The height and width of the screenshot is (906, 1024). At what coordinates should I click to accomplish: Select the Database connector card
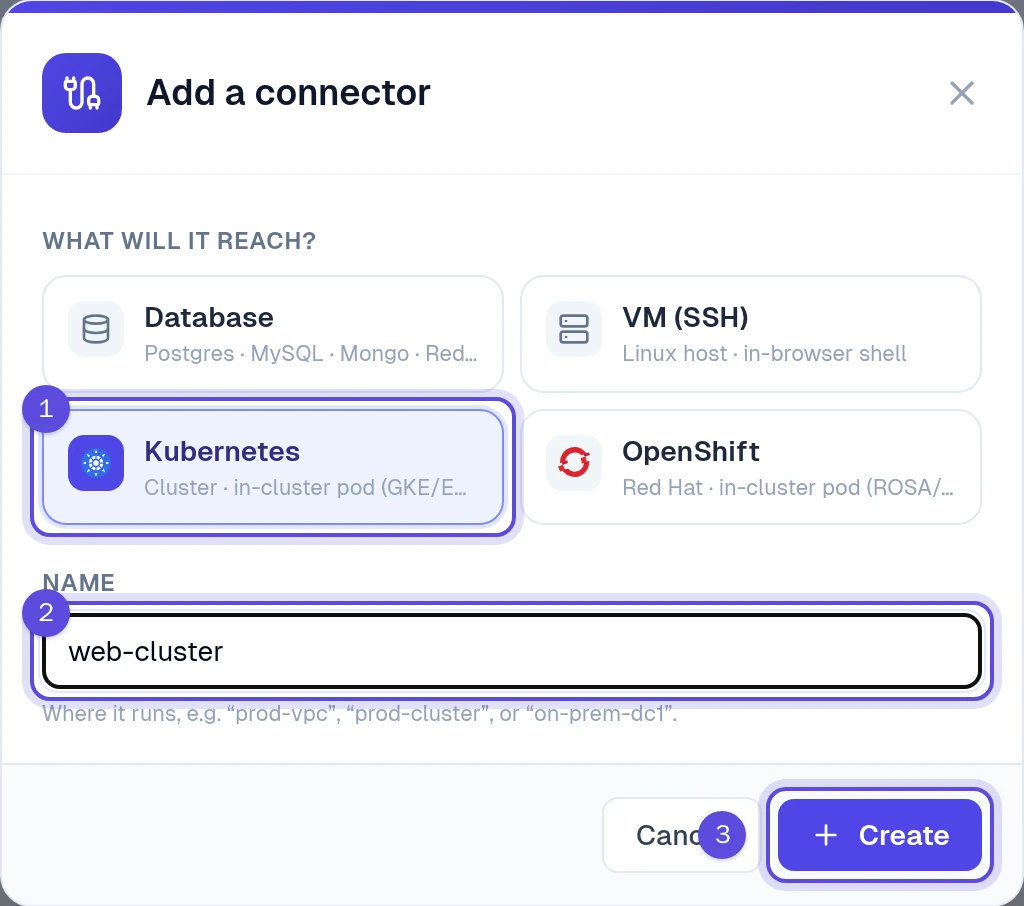click(273, 334)
